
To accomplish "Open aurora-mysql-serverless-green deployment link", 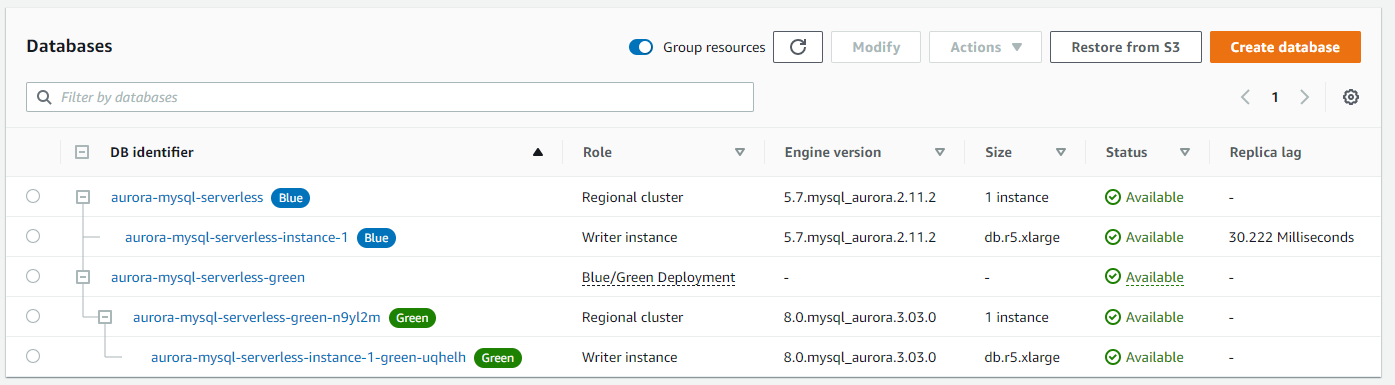I will pos(208,277).
